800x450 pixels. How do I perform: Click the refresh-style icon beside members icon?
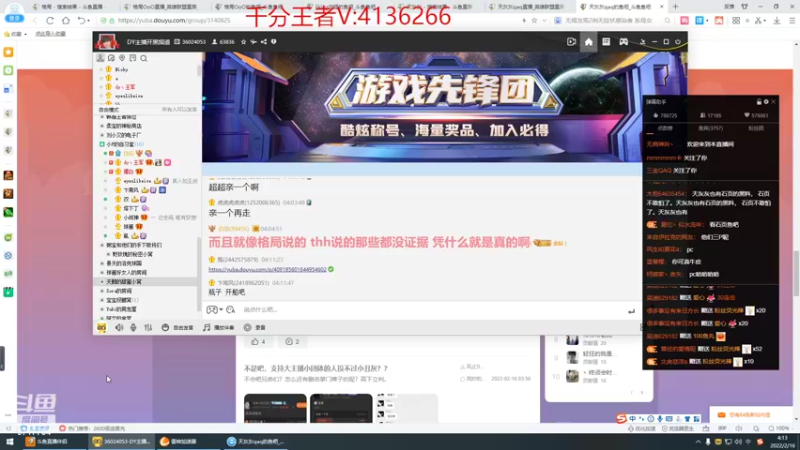tap(111, 58)
